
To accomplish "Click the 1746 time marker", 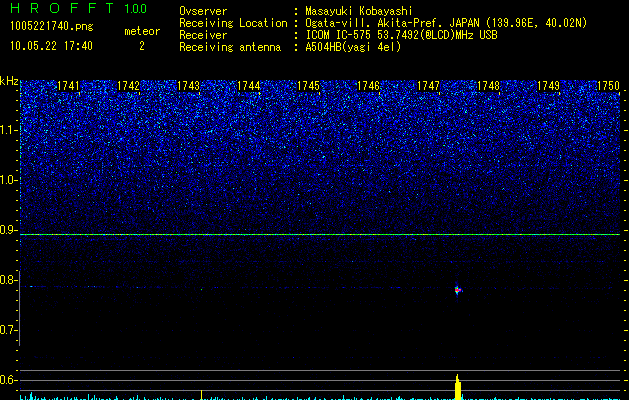I will pos(368,86).
